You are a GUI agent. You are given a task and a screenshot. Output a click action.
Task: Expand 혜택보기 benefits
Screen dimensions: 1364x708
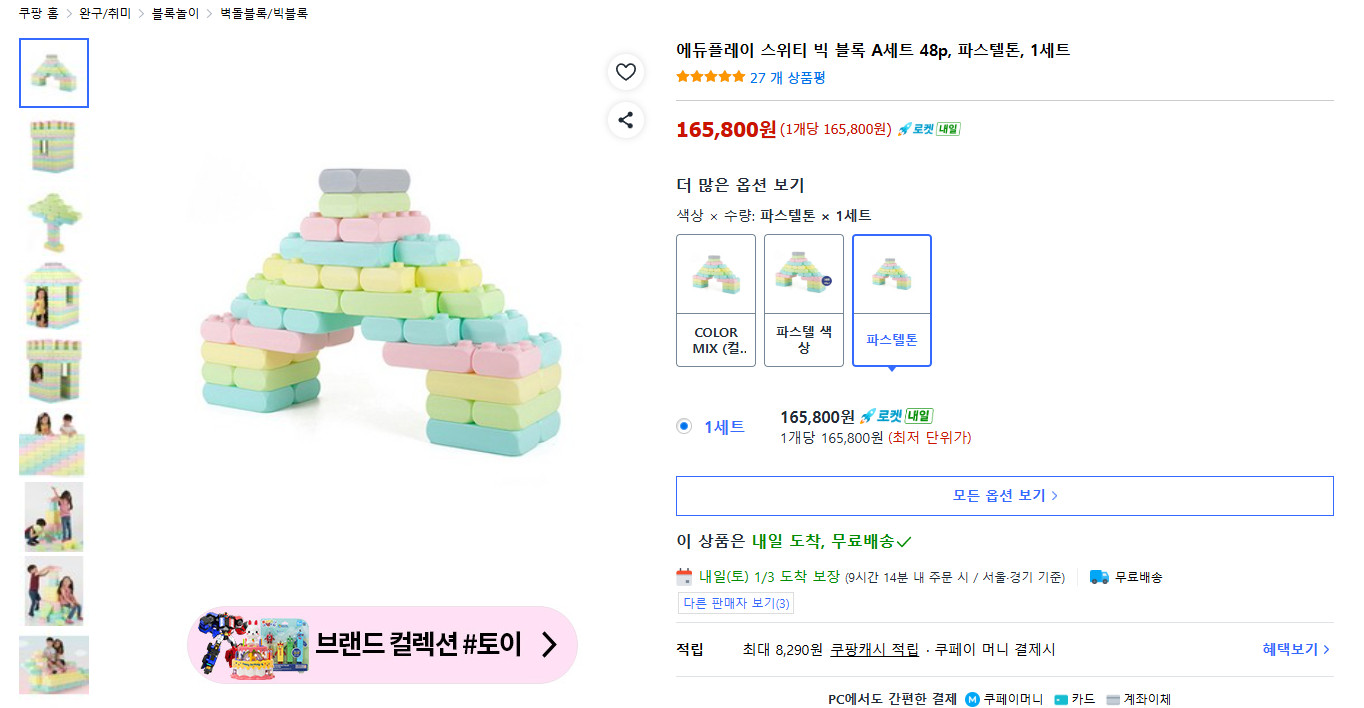pos(1296,649)
